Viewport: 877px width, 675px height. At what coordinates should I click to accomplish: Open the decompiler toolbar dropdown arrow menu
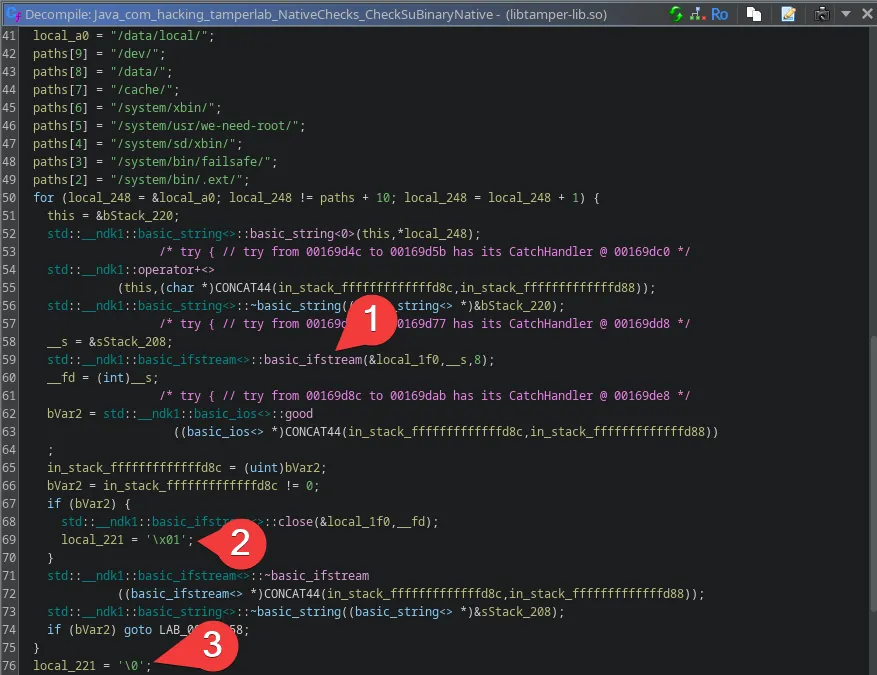[845, 14]
